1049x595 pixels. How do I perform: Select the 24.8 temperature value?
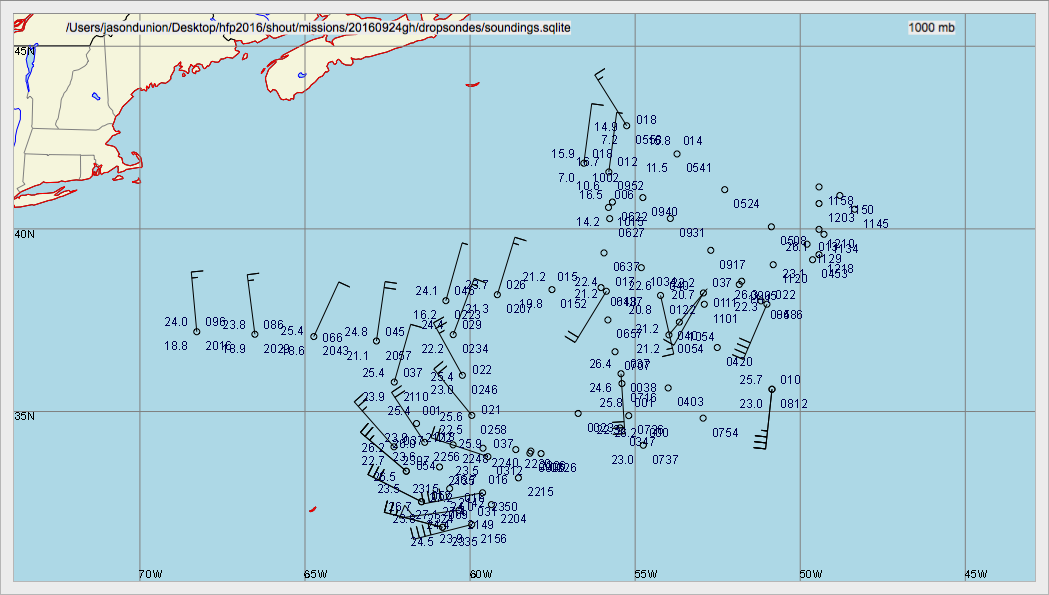(356, 332)
